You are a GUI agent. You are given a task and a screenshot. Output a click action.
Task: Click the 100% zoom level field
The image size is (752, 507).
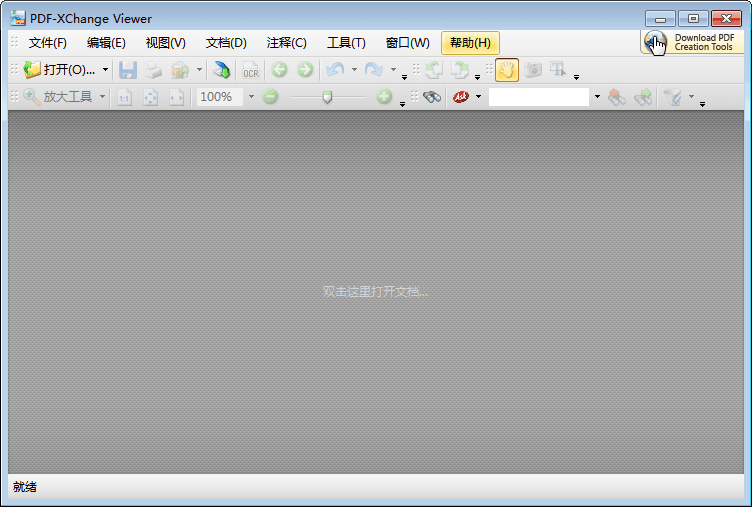click(x=220, y=97)
